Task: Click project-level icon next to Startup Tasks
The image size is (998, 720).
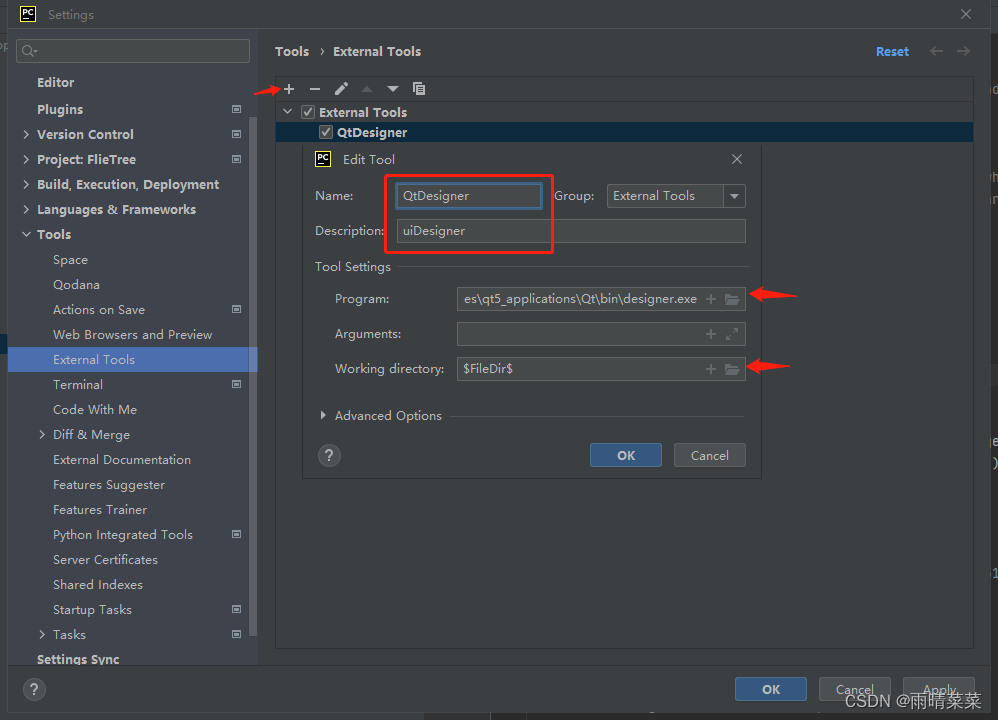Action: (x=237, y=610)
